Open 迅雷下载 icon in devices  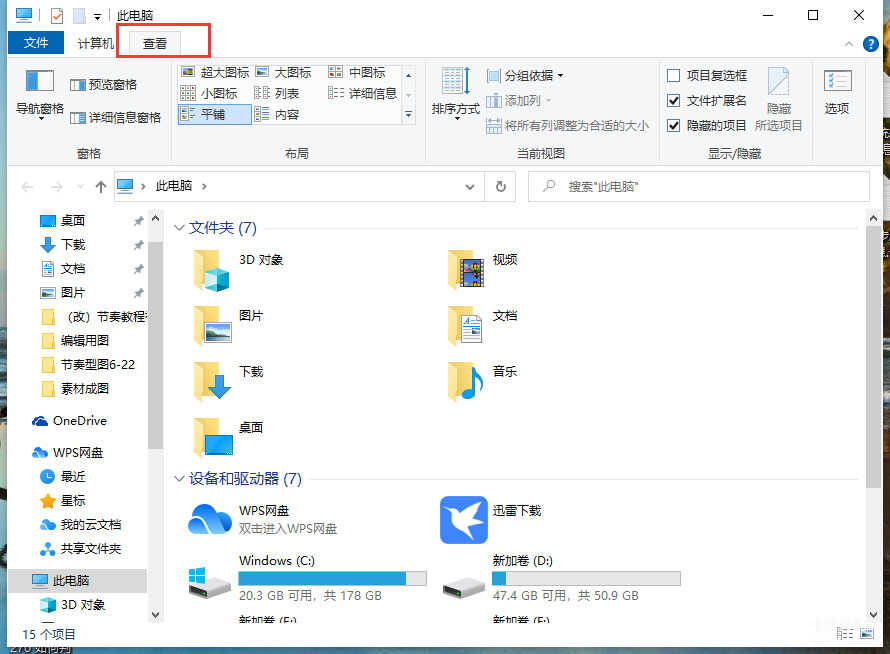point(463,520)
